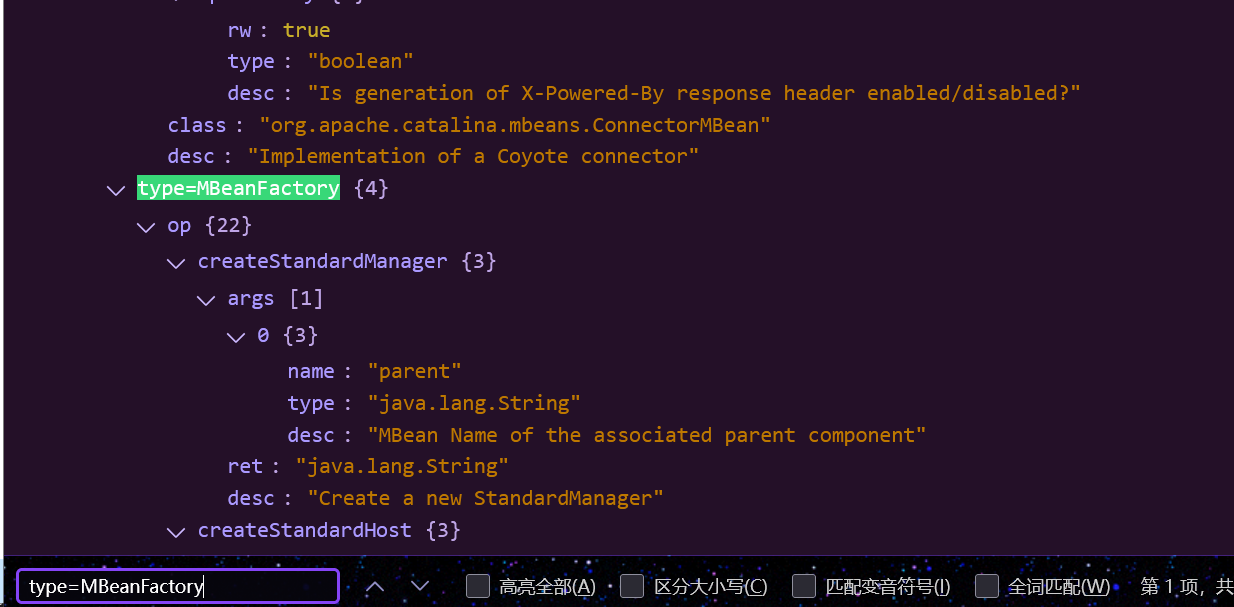The width and height of the screenshot is (1234, 607).
Task: Click the find previous match arrow
Action: 375,586
